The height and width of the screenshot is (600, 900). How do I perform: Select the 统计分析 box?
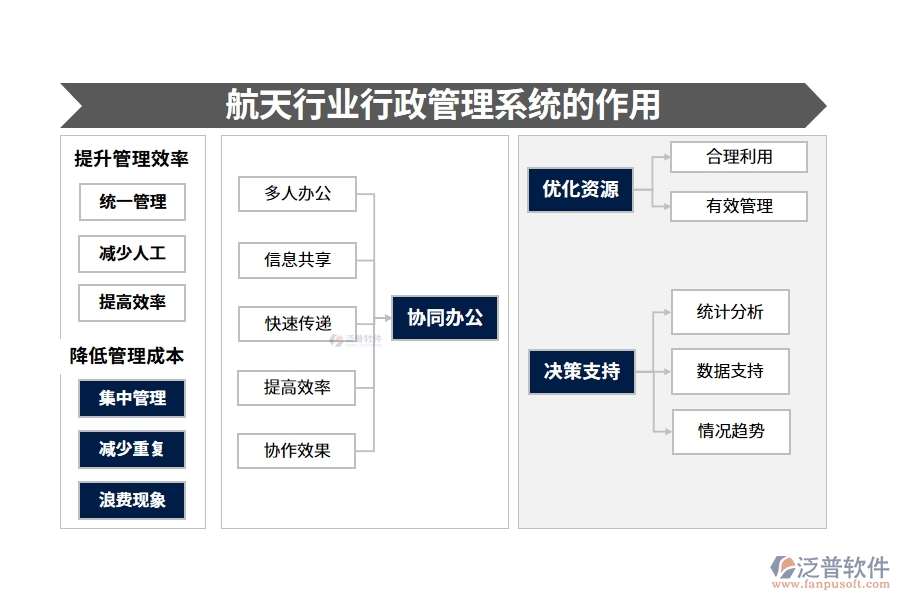[730, 312]
